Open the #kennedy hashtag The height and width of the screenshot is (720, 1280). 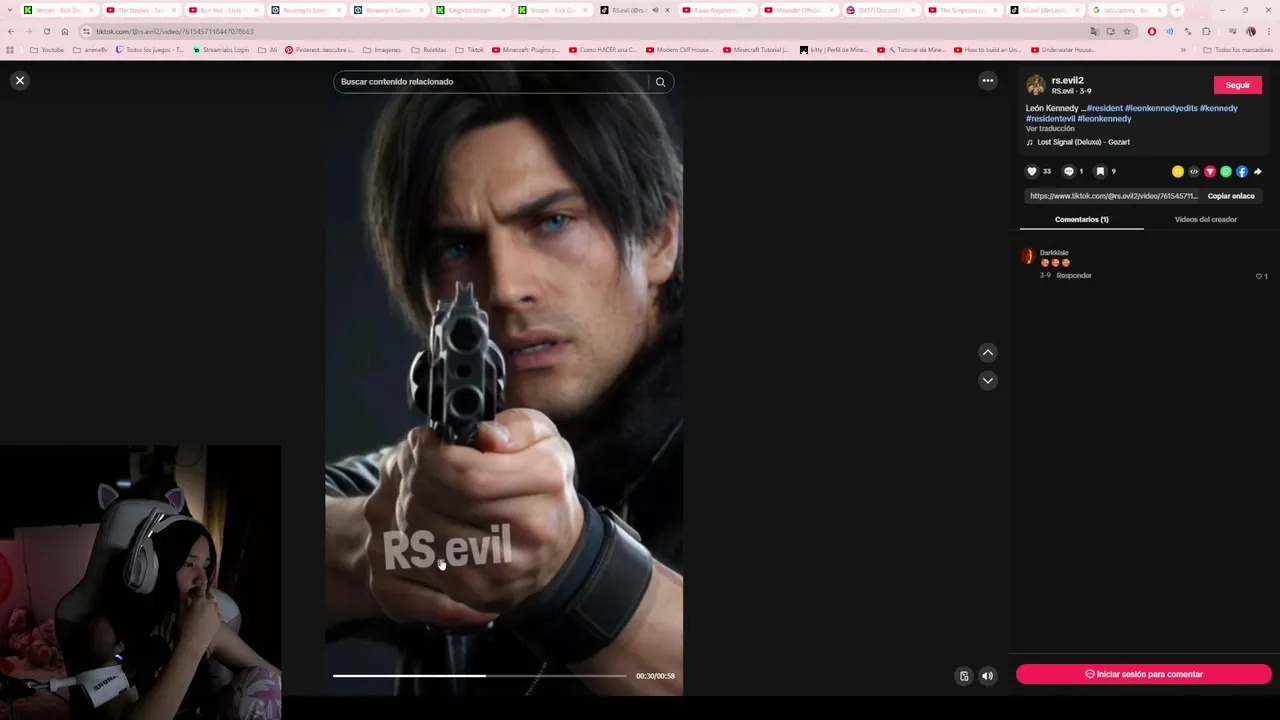click(x=1218, y=108)
